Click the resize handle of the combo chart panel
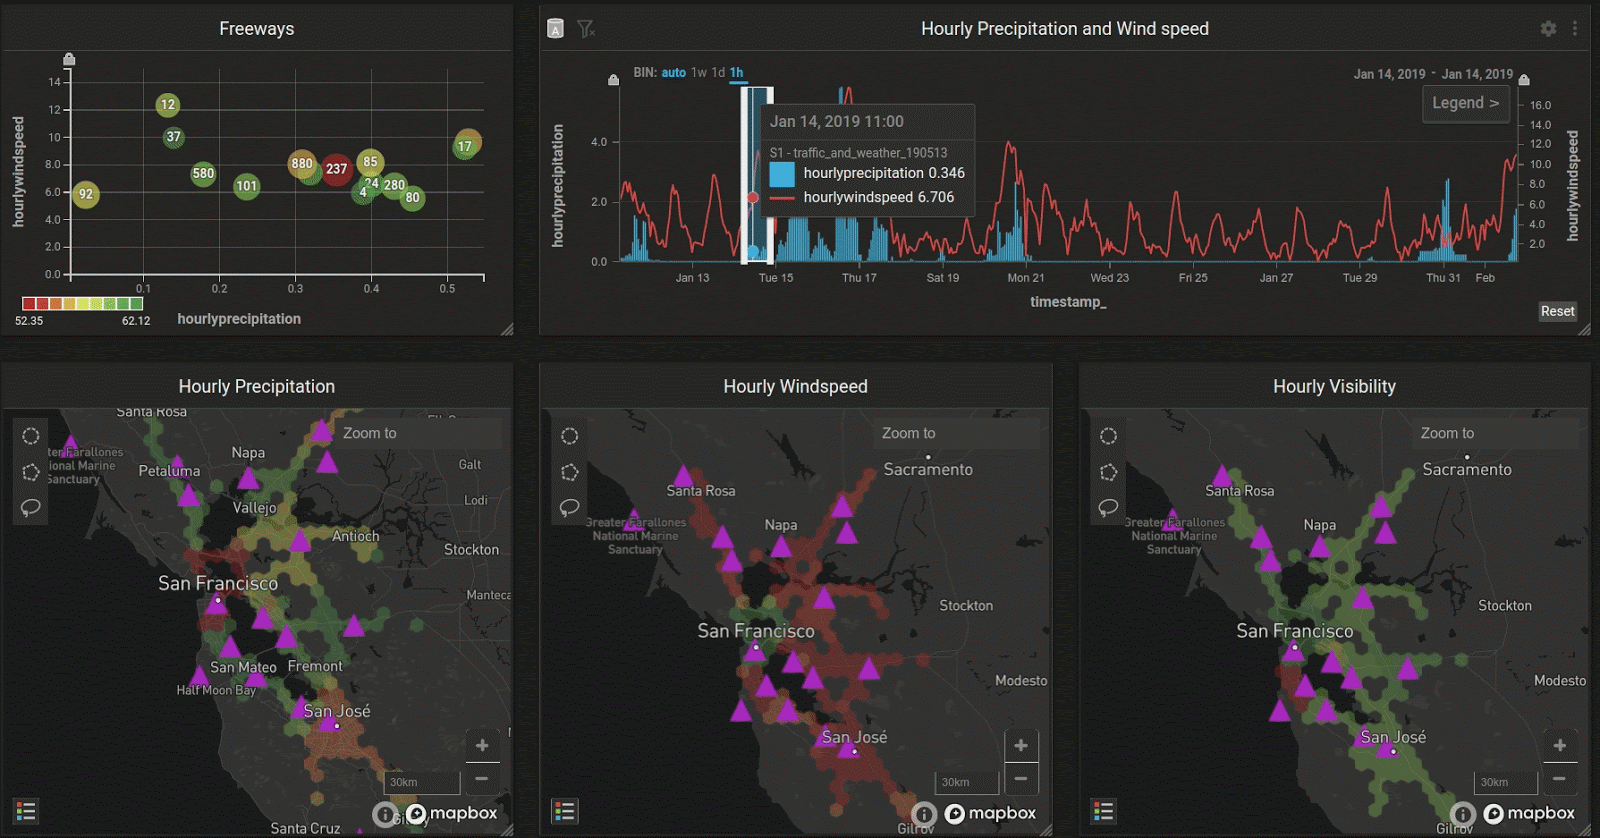Screen dimensions: 1600x838 [1584, 329]
